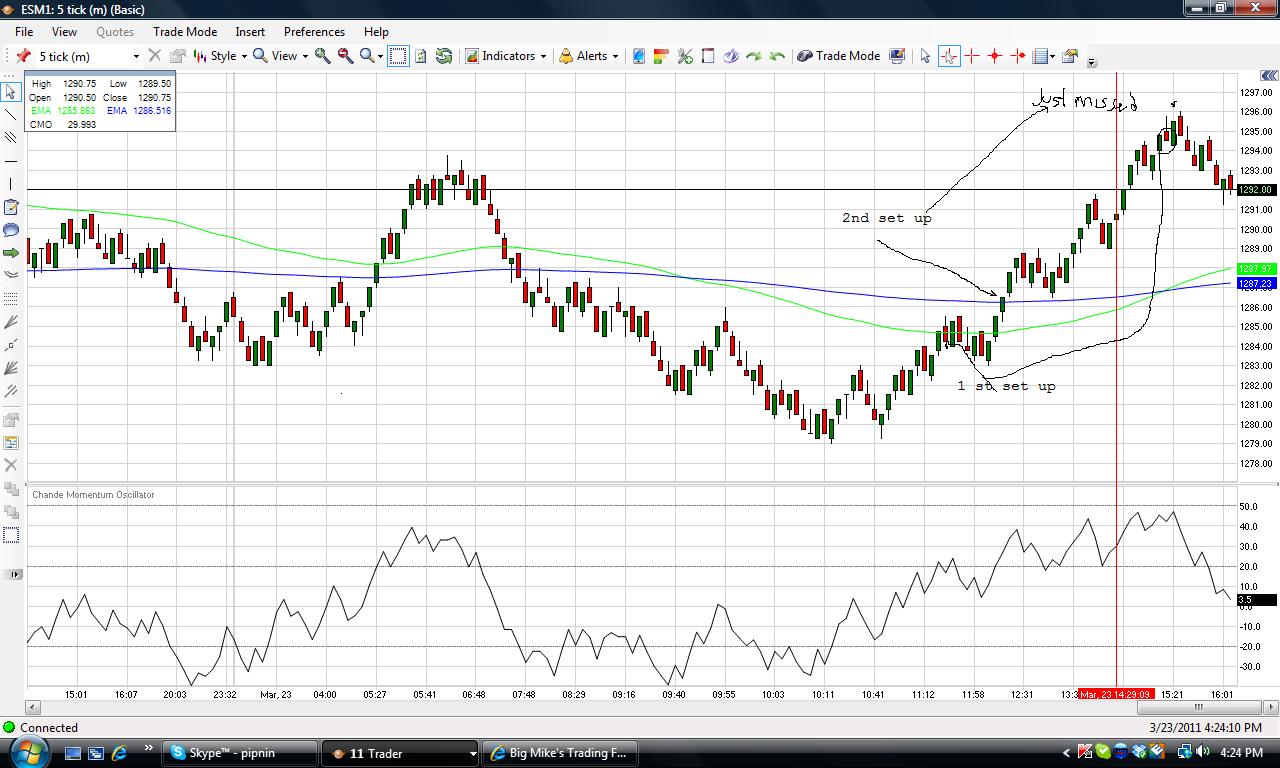This screenshot has height=768, width=1280.
Task: Click the green refresh chart icon
Action: click(444, 56)
